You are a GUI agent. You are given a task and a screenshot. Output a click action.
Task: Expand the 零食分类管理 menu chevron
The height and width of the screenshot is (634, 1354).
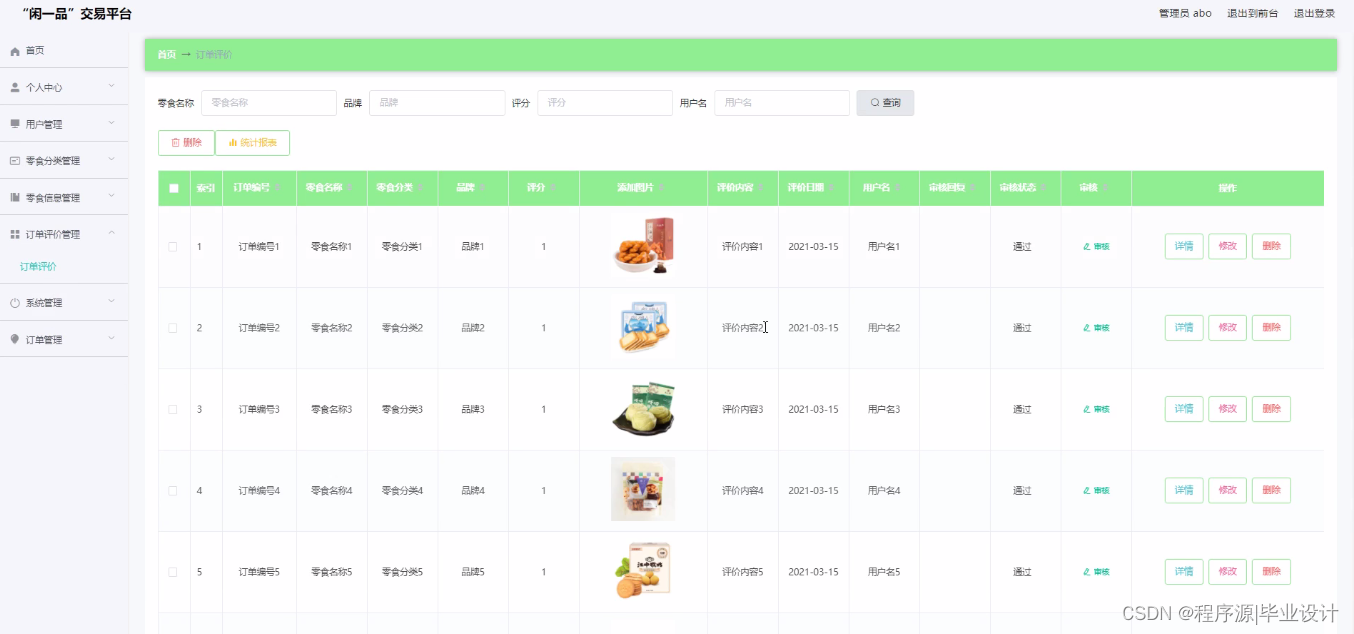point(111,160)
